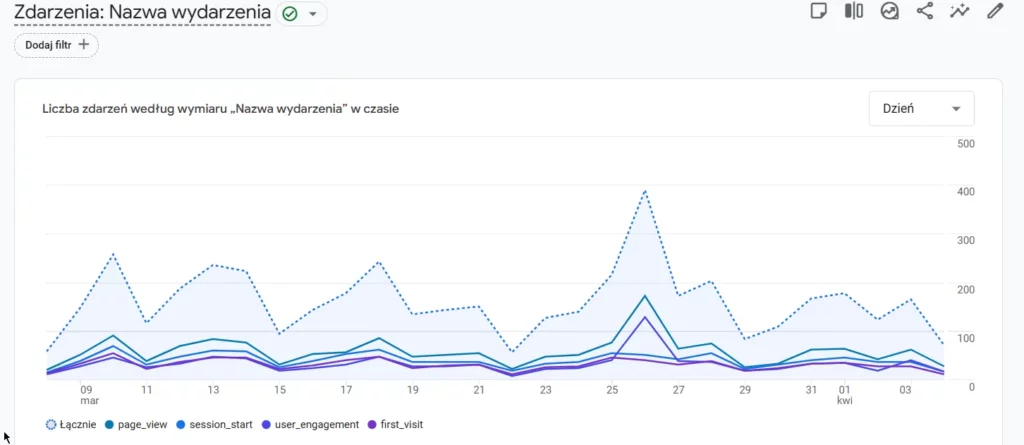1024x445 pixels.
Task: Click the first_visit purple legend dot
Action: tap(373, 424)
